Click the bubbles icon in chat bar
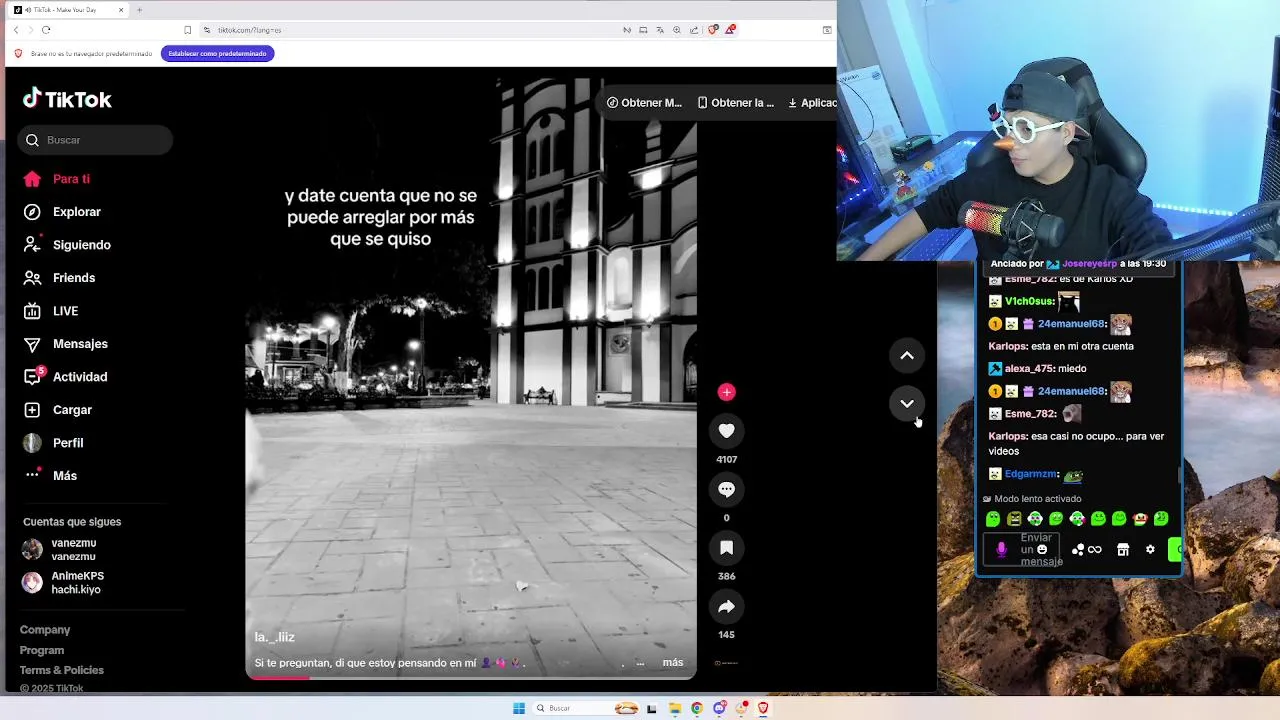This screenshot has height=720, width=1280. (1078, 549)
